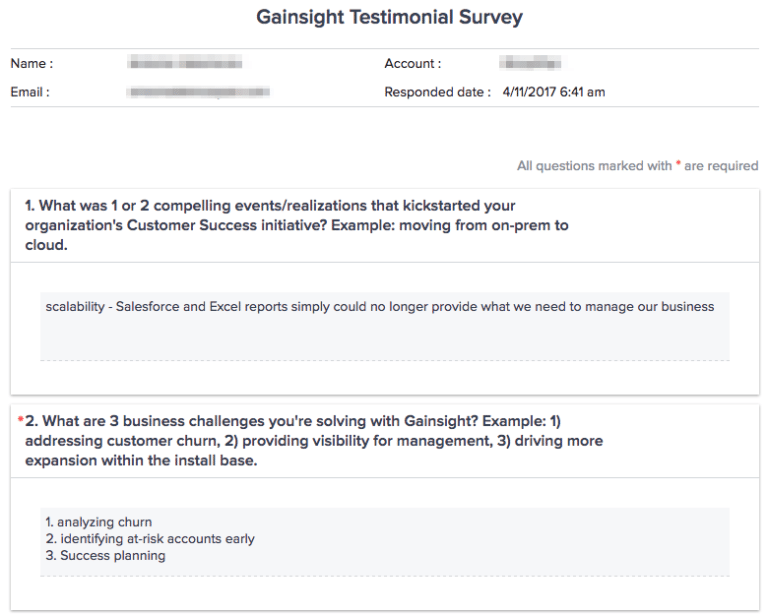Screen dimensions: 768x614
Task: Click question 1 about compelling events
Action: (296, 225)
